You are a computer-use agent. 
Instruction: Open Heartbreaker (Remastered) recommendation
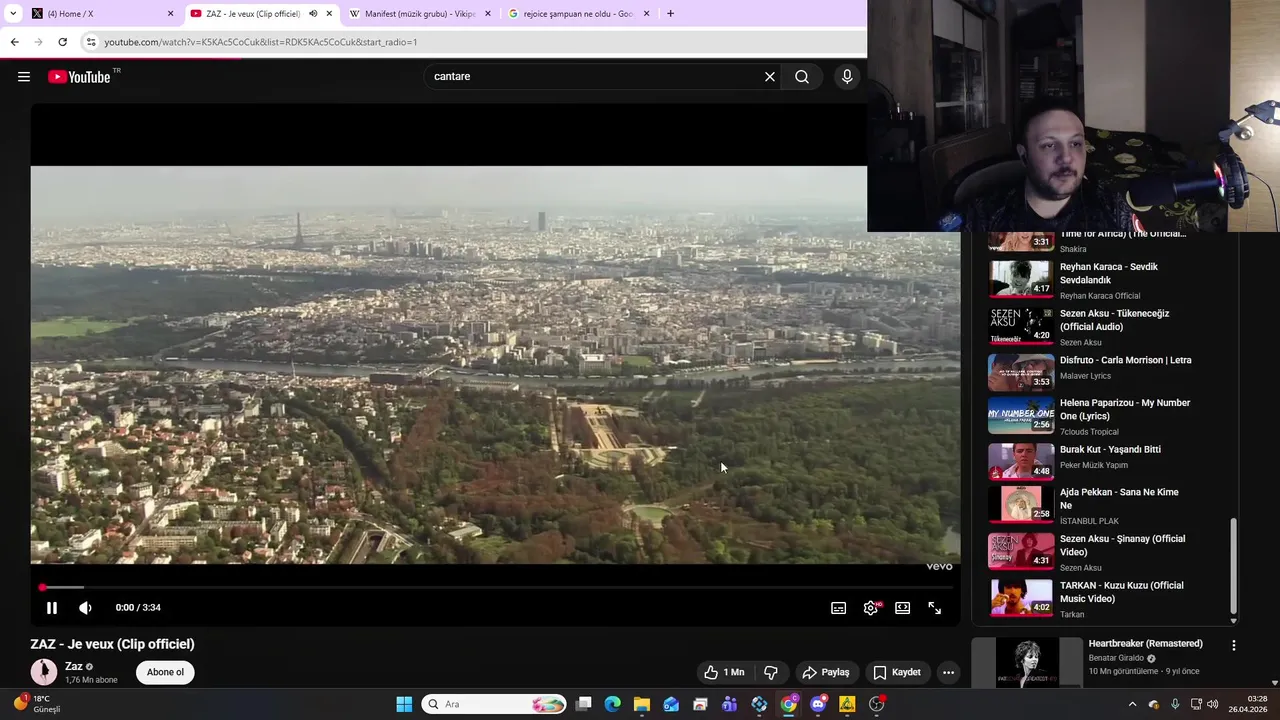tap(1145, 644)
